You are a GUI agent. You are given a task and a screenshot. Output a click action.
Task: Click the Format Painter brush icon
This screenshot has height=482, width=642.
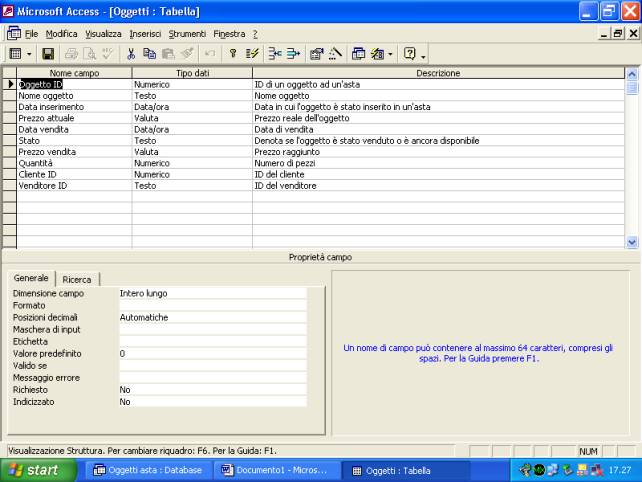(x=187, y=54)
